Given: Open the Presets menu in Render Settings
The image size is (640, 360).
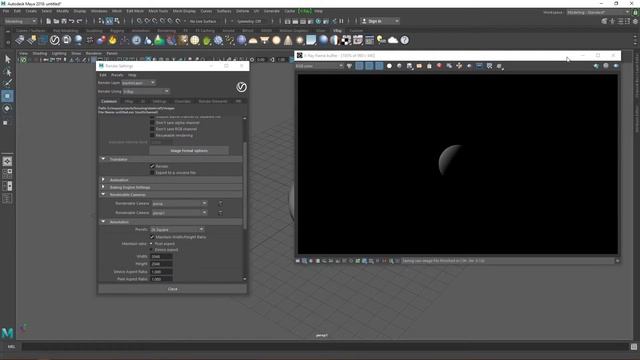Looking at the screenshot, I should tap(117, 75).
